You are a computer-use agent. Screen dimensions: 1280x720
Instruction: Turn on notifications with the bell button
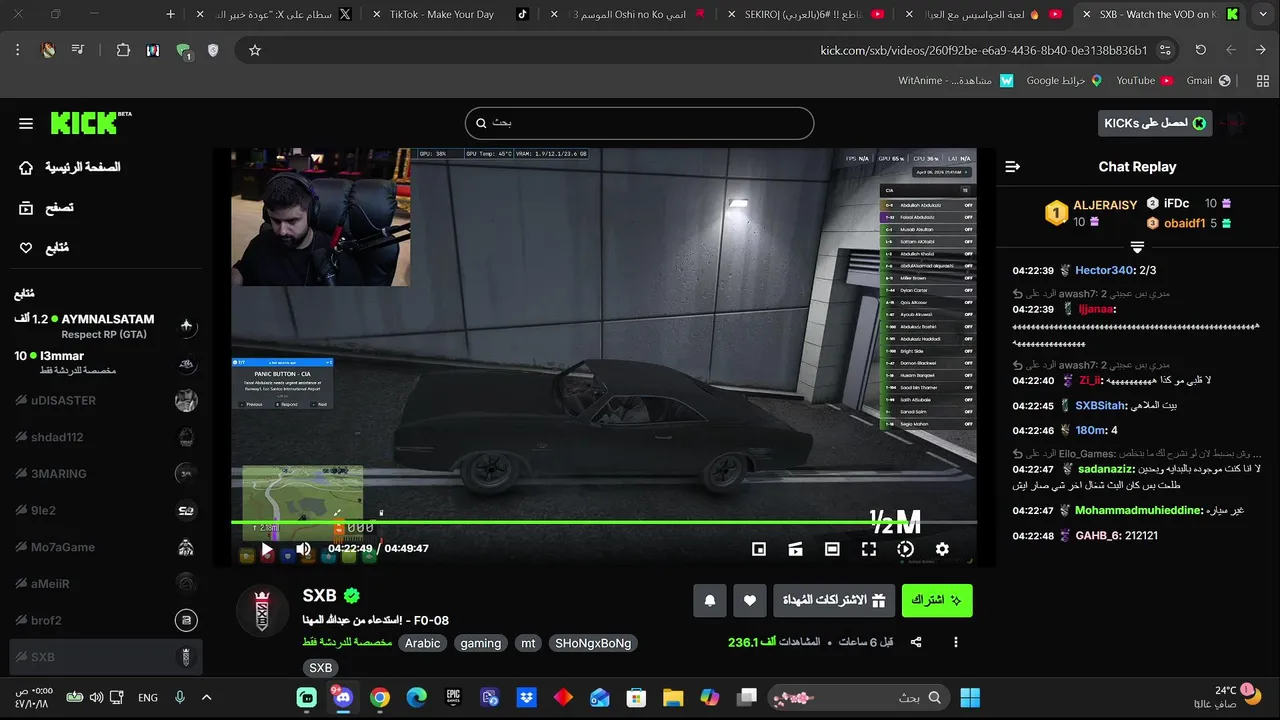(710, 600)
